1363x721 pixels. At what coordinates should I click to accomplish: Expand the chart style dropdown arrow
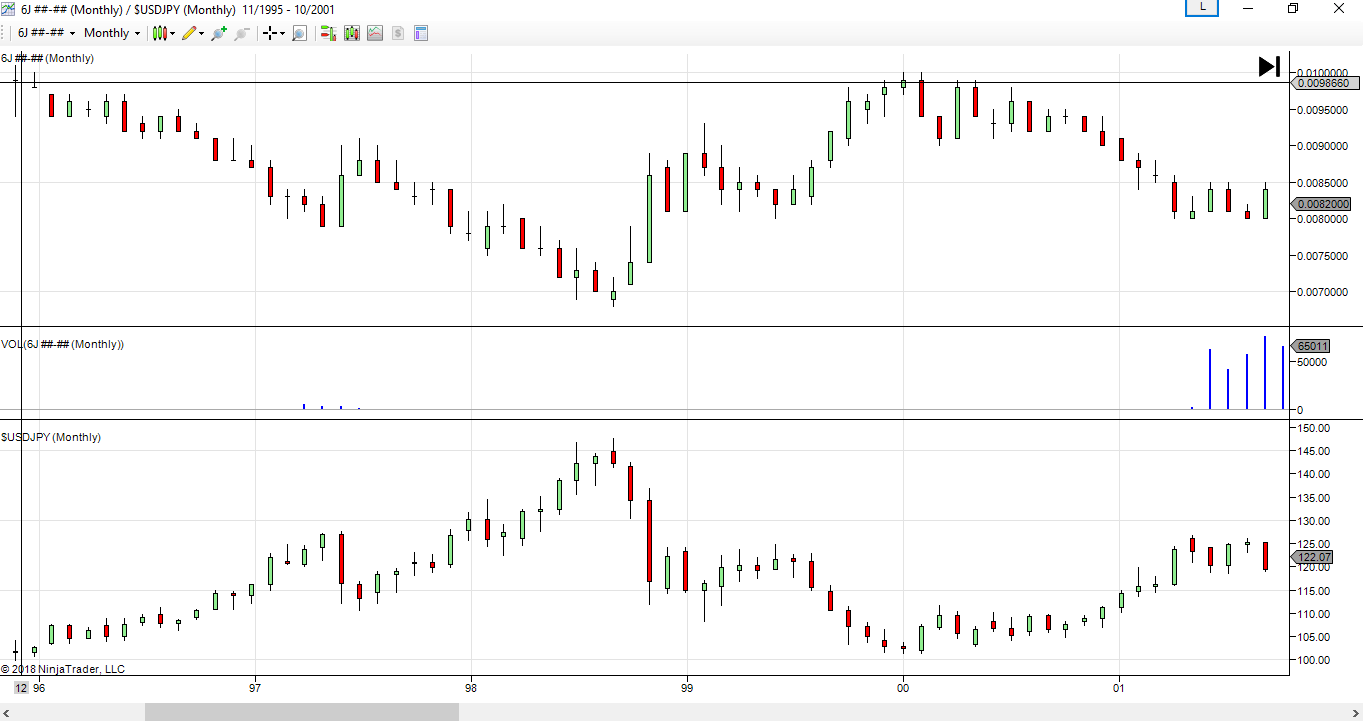tap(173, 33)
